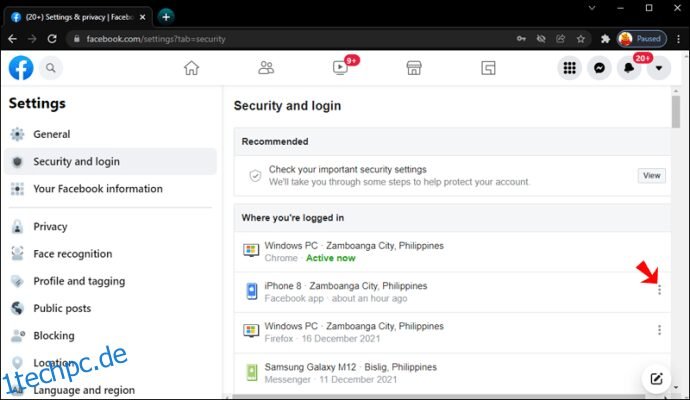Click the scrollbar down arrow

coord(676,388)
